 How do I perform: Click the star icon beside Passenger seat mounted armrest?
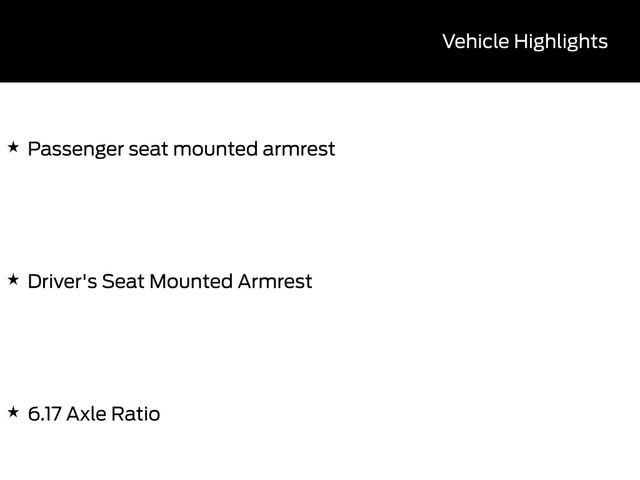[x=13, y=147]
